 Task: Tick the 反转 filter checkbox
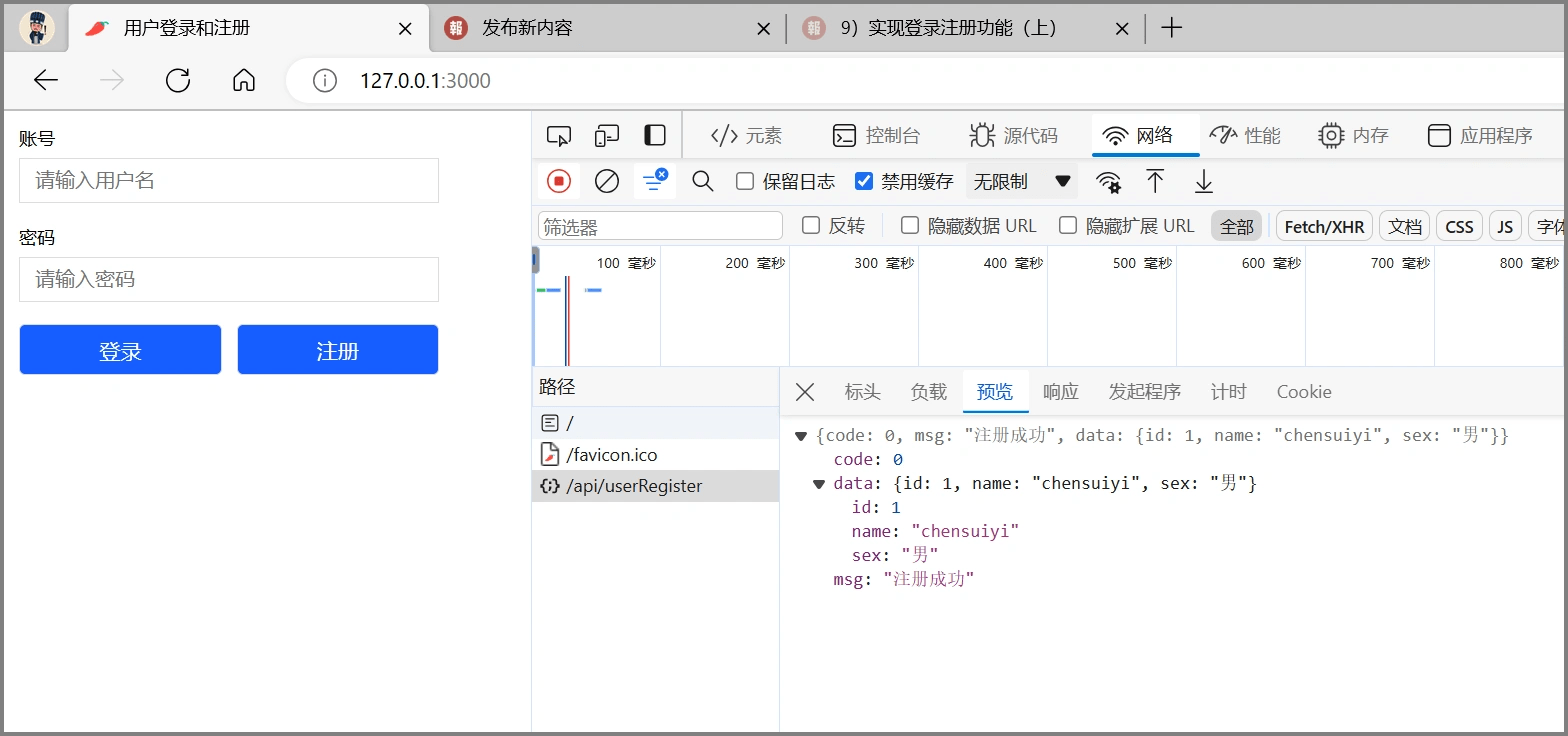[811, 226]
